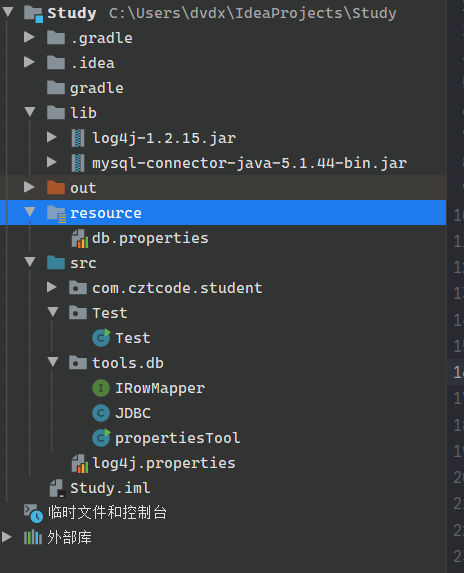Expand the com.cztcode.student package arrow
Screen dimensions: 464x573
click(x=52, y=287)
